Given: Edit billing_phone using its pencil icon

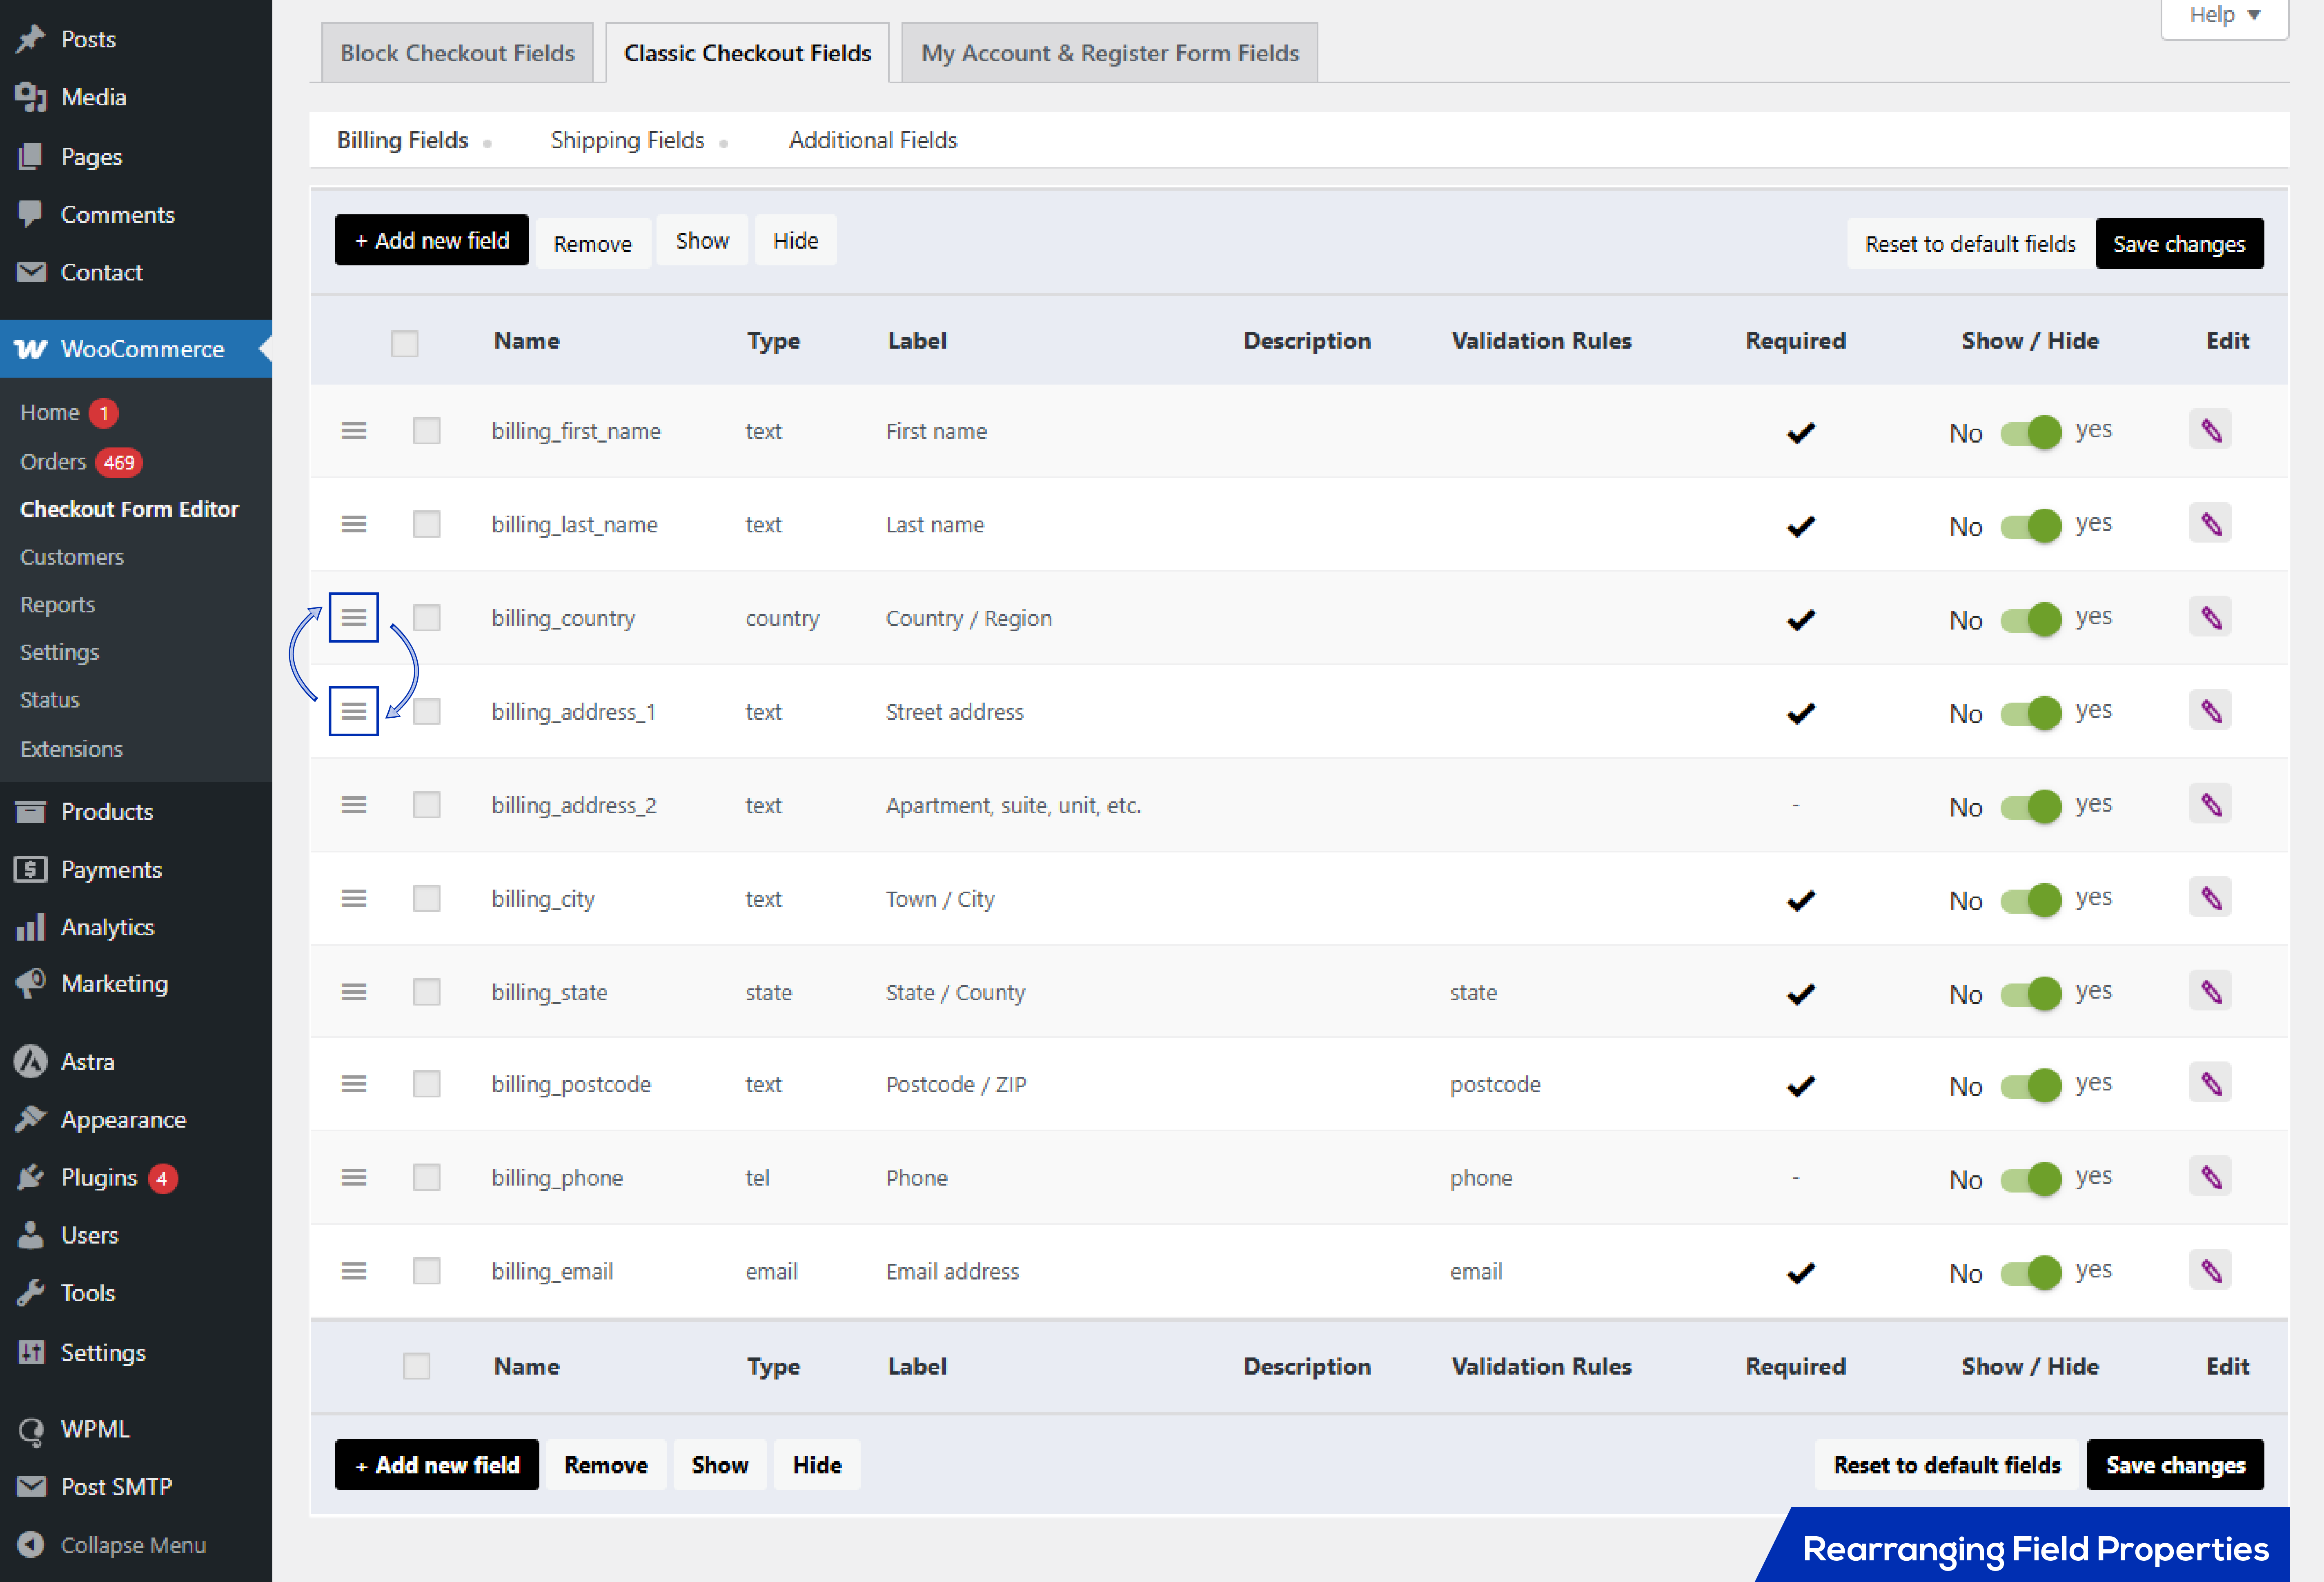Looking at the screenshot, I should point(2210,1177).
